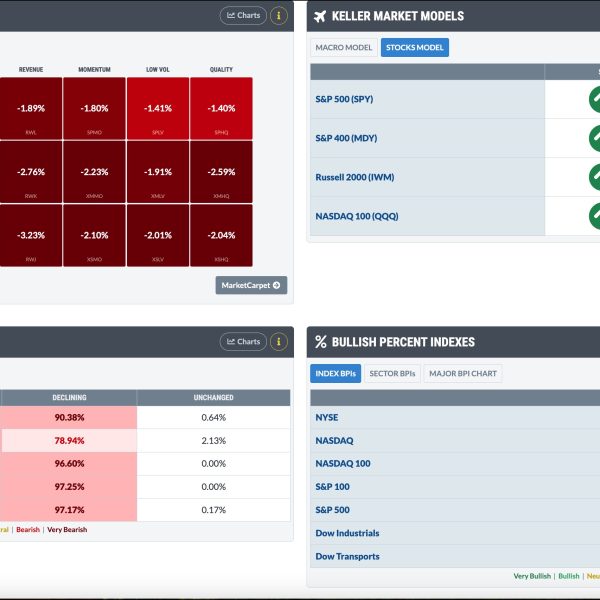Click the SPMO heatmap cell showing -1.80%
600x600 pixels.
95,108
